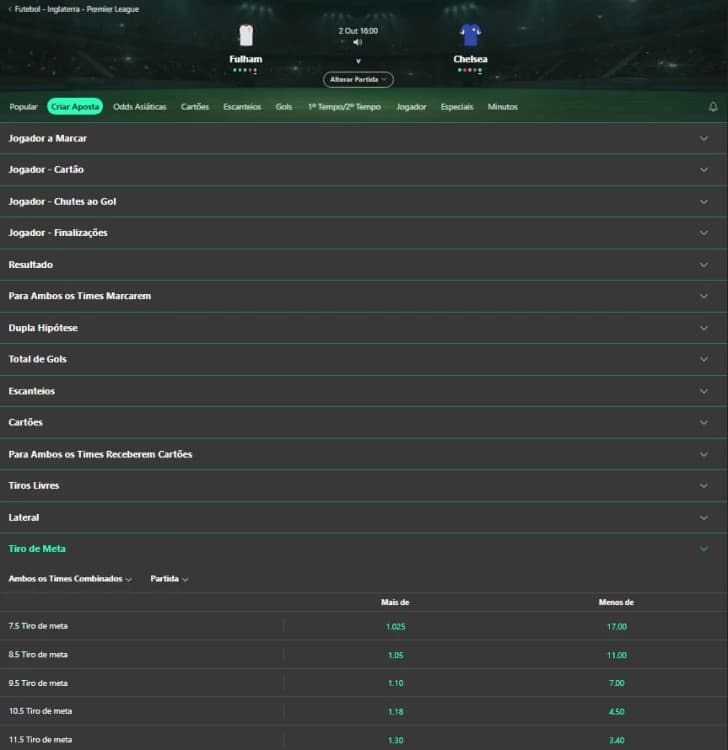The width and height of the screenshot is (728, 750).
Task: Click the 2 Out 16:00 match time
Action: [358, 31]
